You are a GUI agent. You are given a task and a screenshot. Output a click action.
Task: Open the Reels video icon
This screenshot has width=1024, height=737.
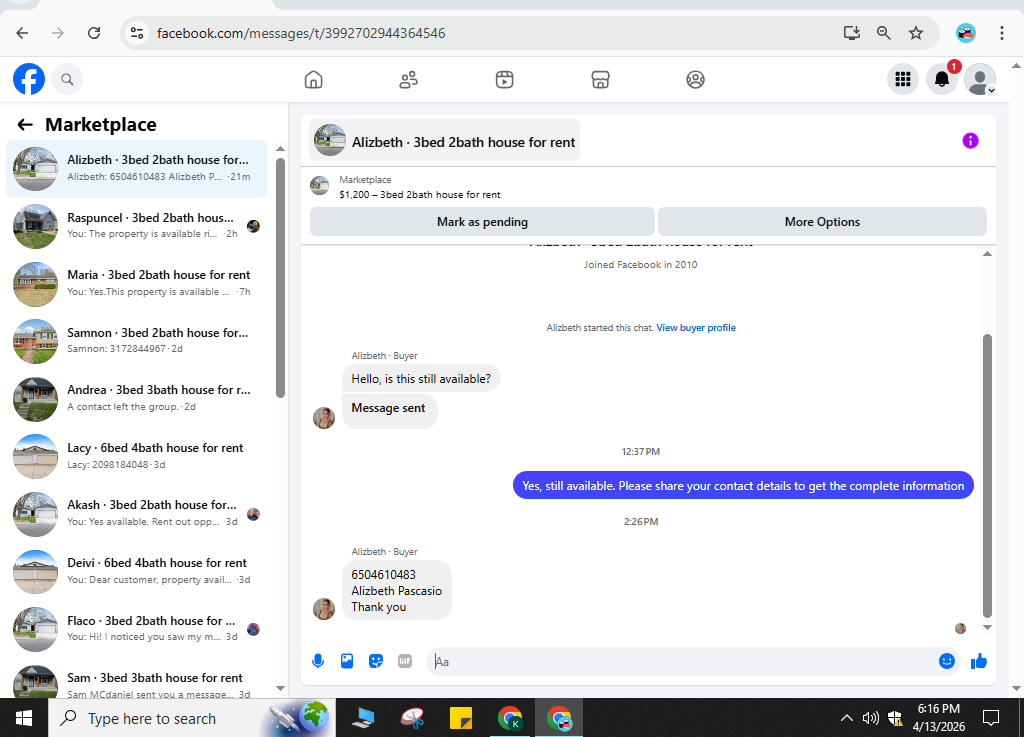click(504, 80)
